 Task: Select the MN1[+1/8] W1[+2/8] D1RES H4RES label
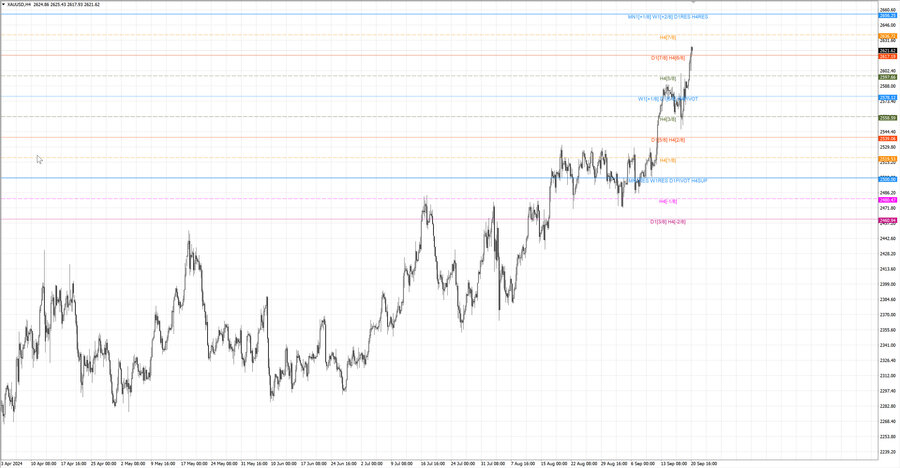tap(668, 17)
